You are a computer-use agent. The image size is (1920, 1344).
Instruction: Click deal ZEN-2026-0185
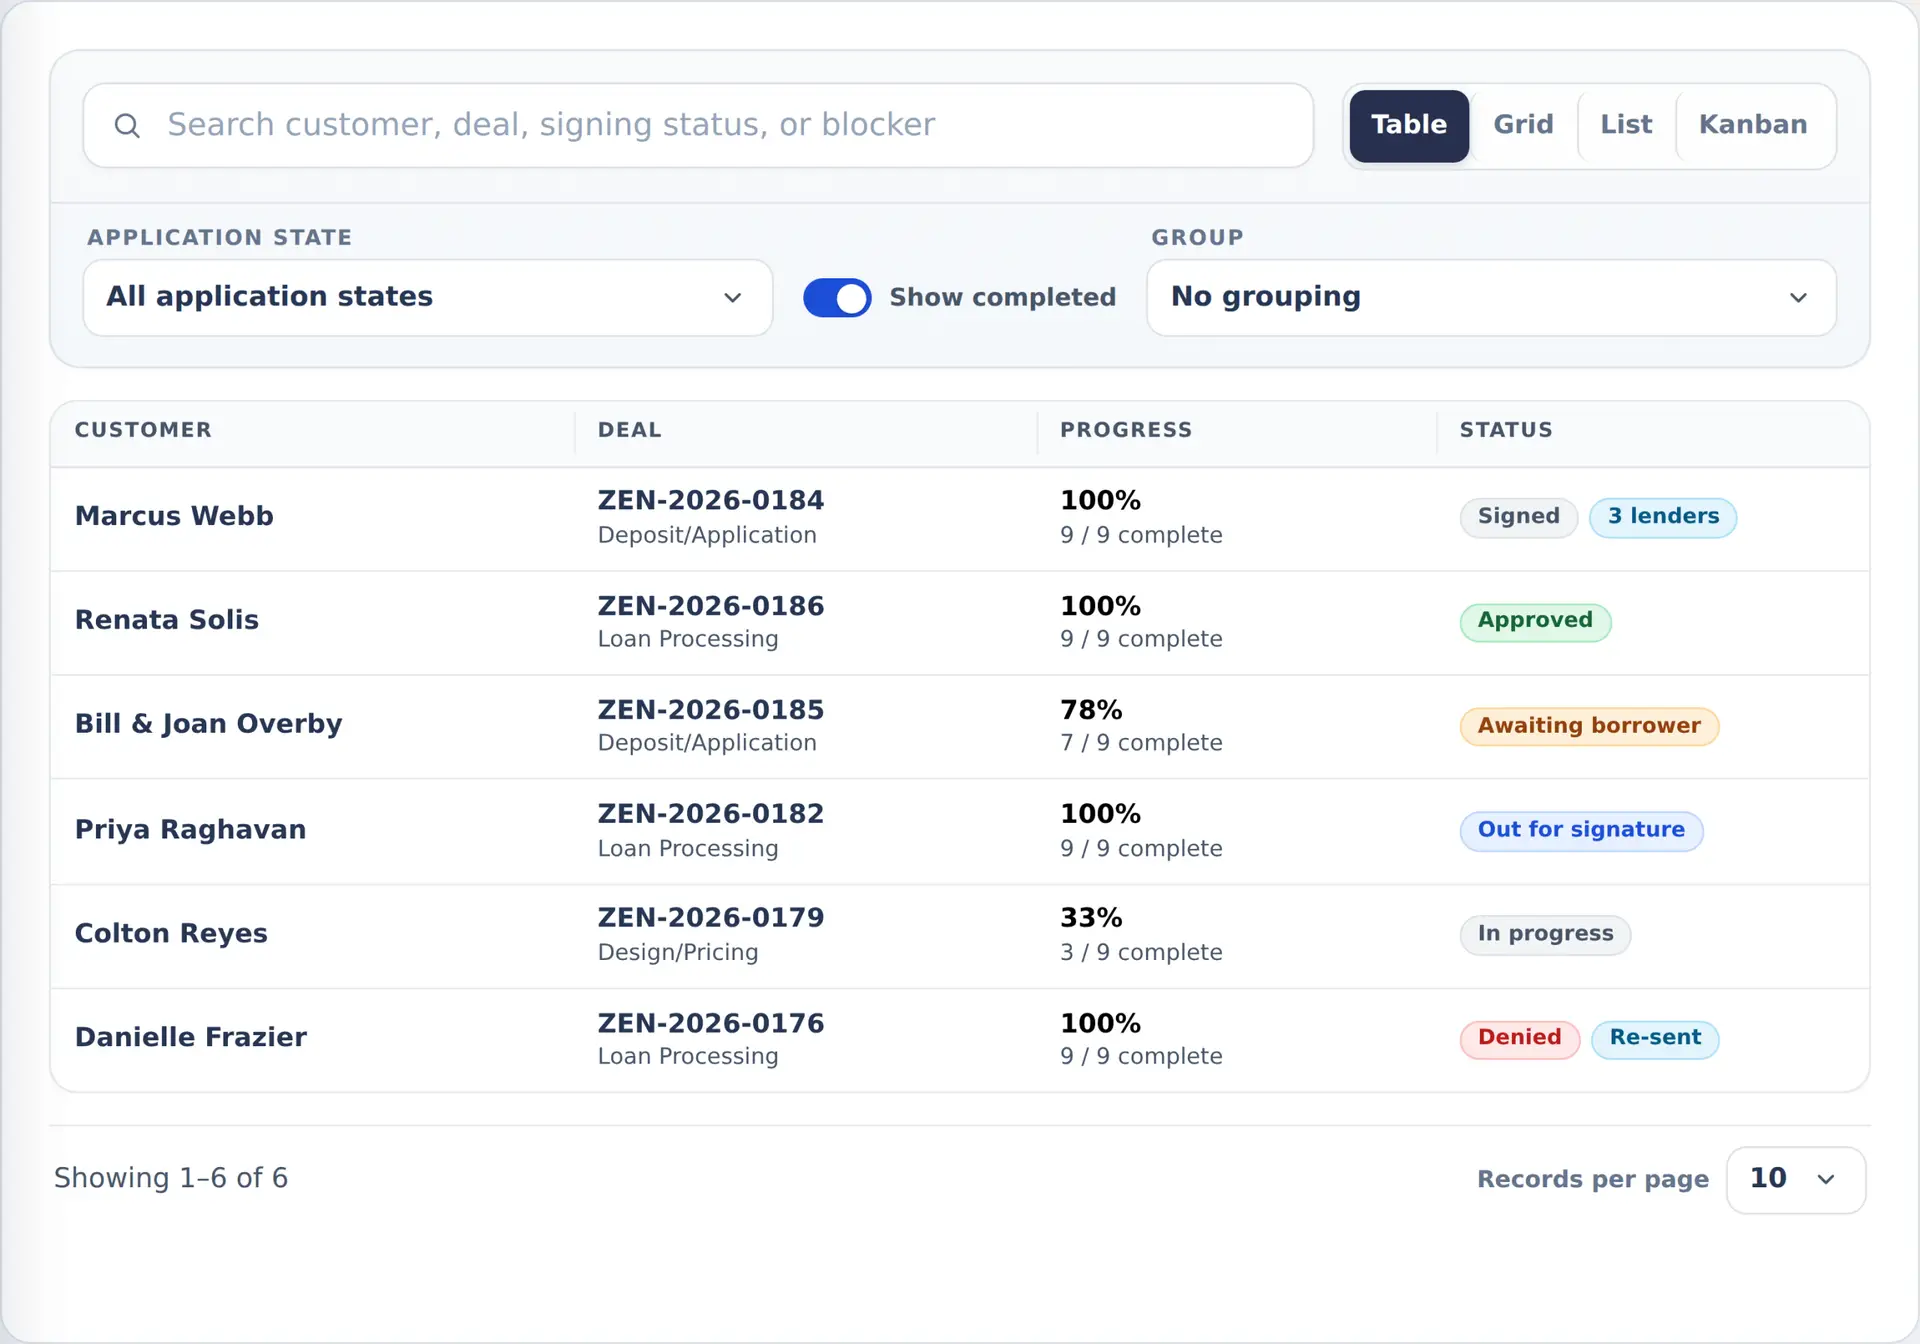point(711,710)
